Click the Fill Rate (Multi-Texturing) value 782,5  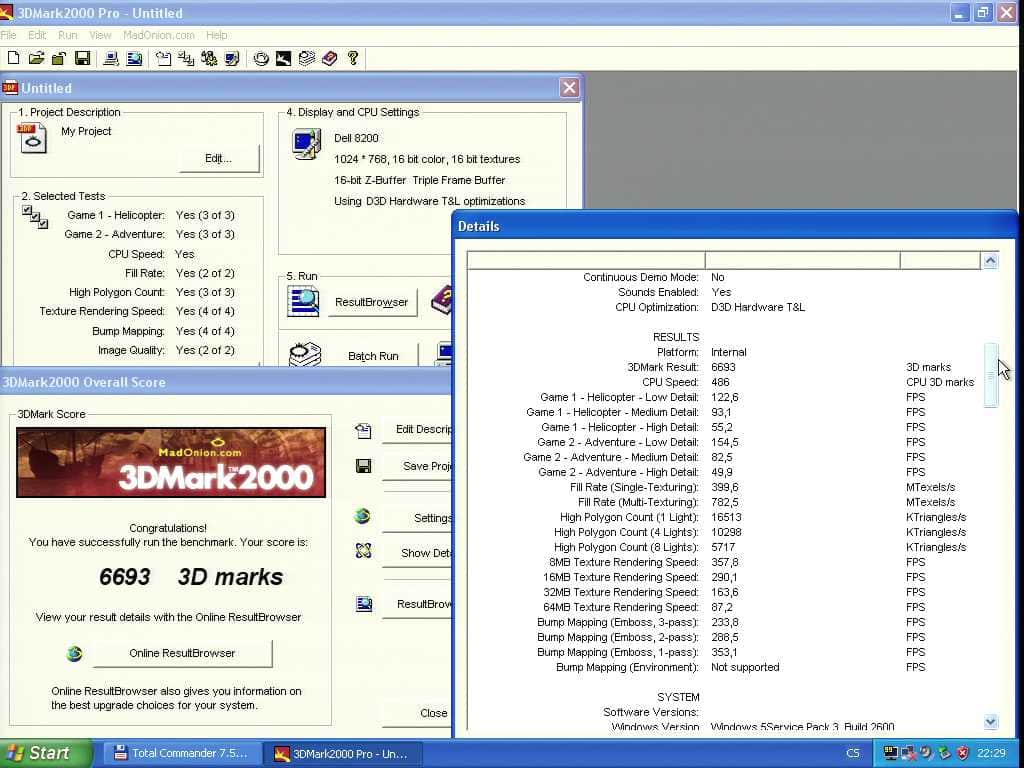pyautogui.click(x=725, y=502)
